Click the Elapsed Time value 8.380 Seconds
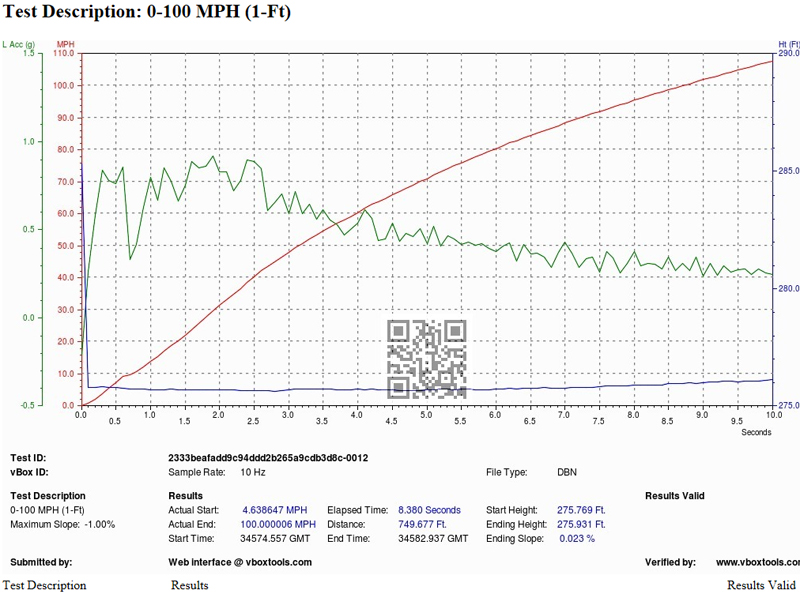The image size is (800, 594). pos(432,510)
